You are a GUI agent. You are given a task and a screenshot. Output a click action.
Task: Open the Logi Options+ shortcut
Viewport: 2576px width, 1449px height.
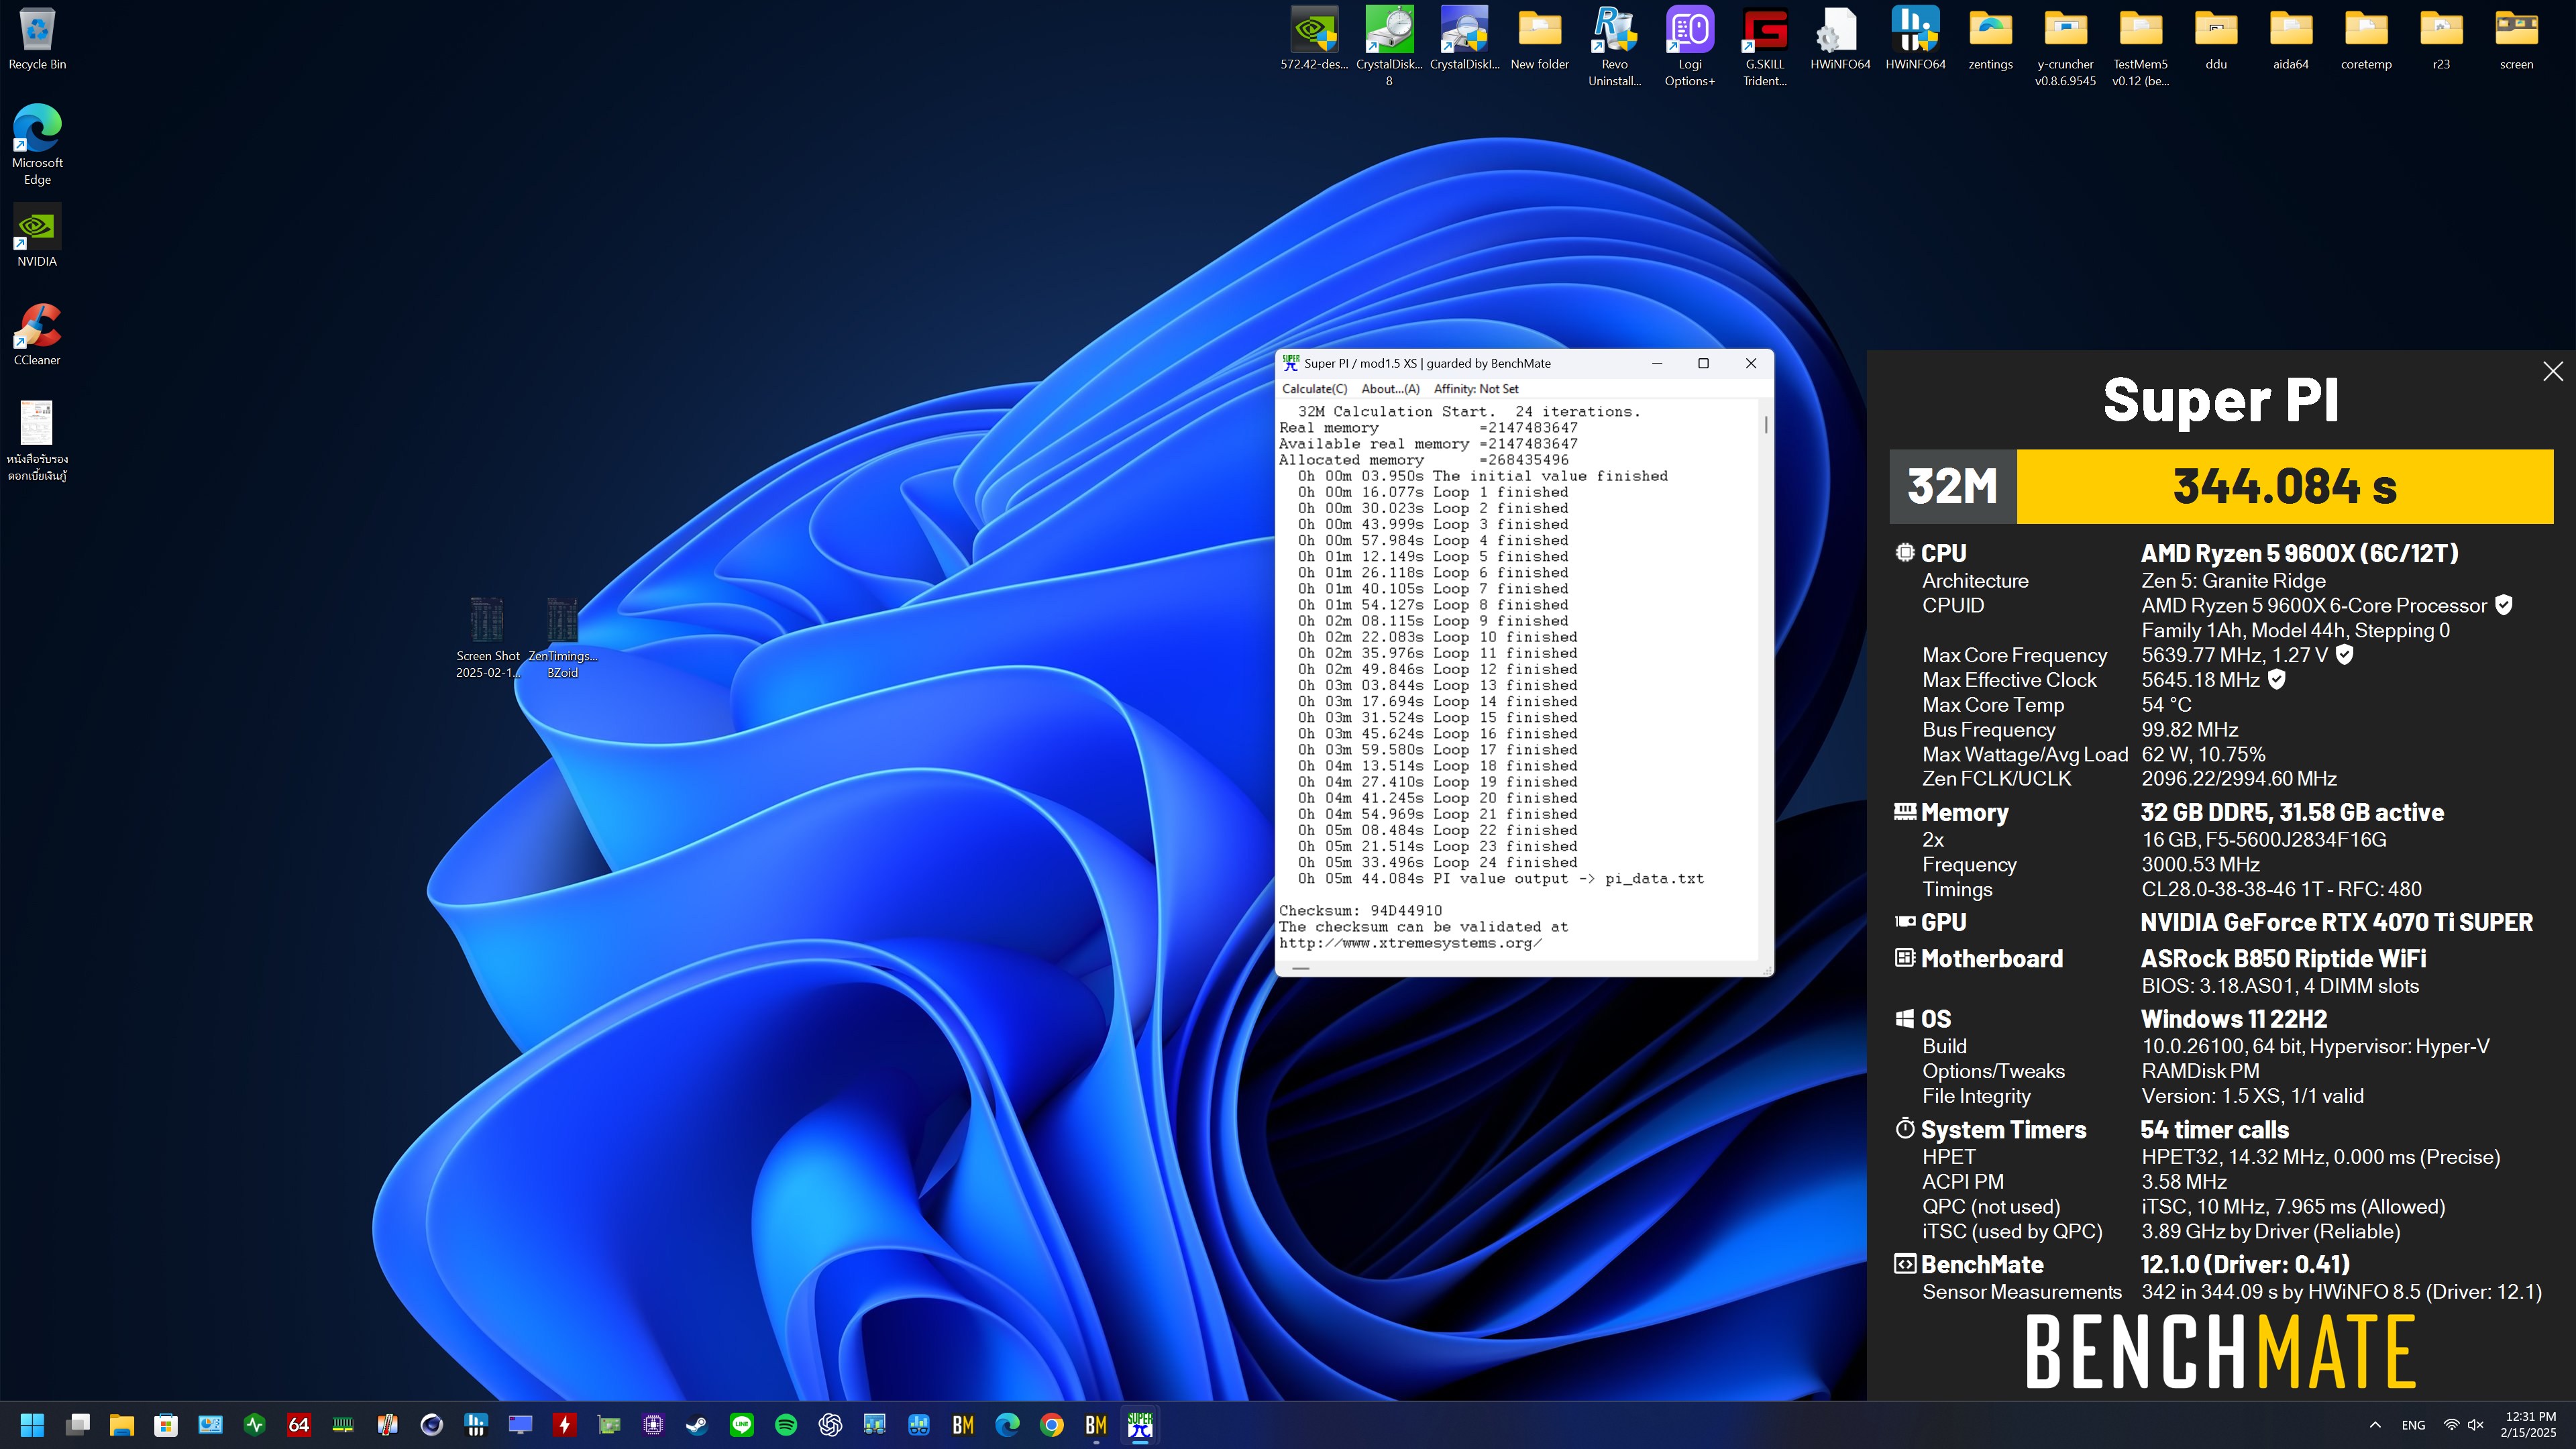tap(1690, 46)
